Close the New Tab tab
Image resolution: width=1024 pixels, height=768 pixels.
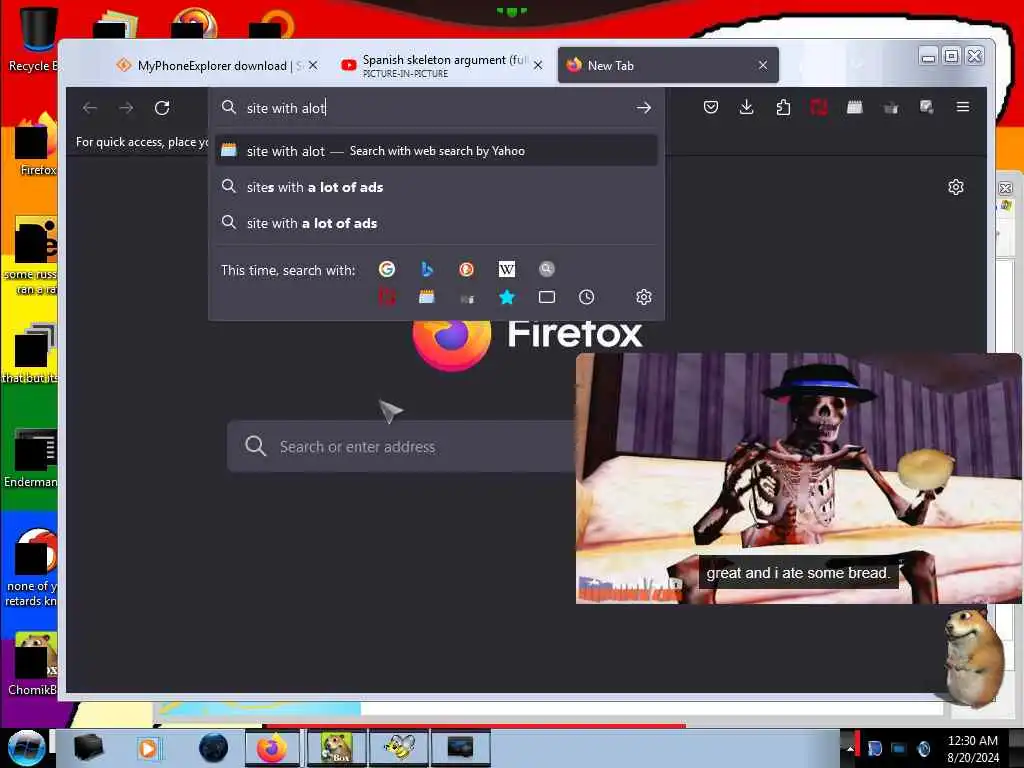point(763,65)
